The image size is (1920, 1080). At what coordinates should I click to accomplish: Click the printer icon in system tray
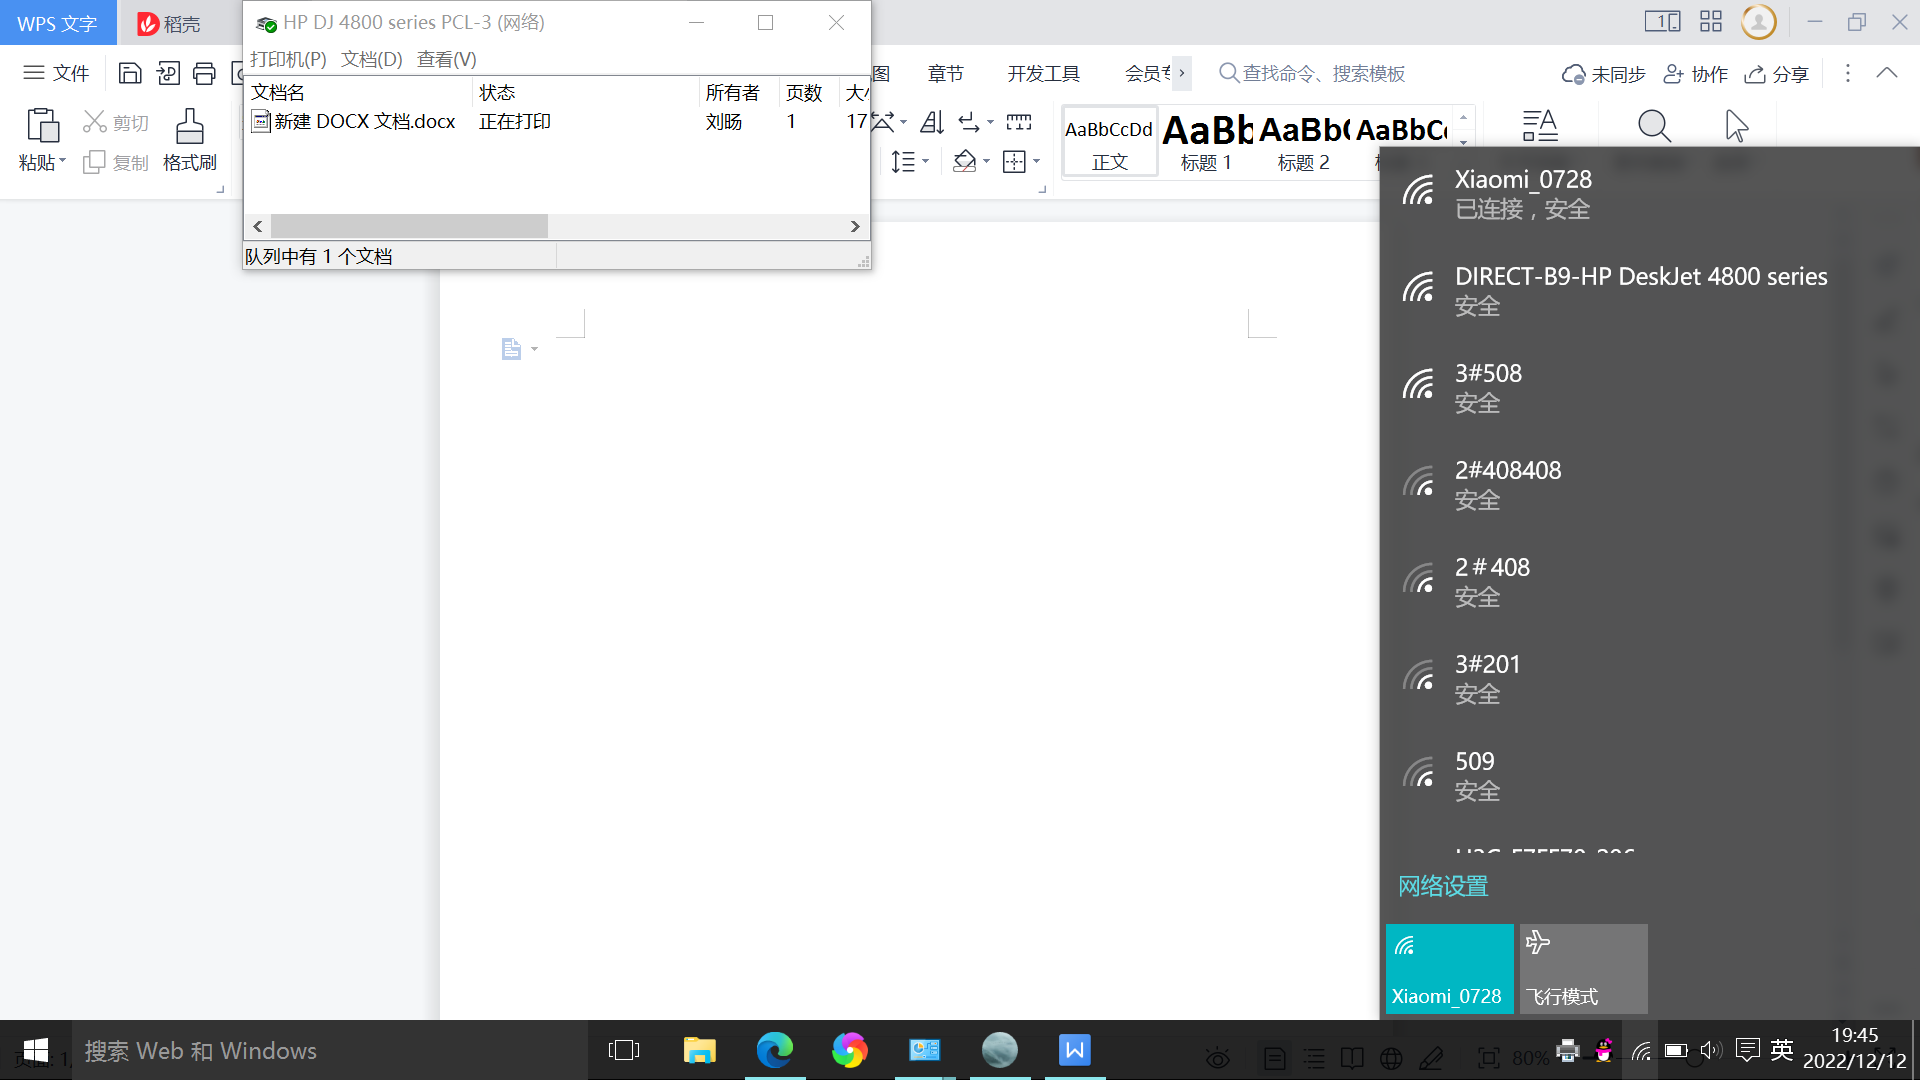[1568, 1051]
